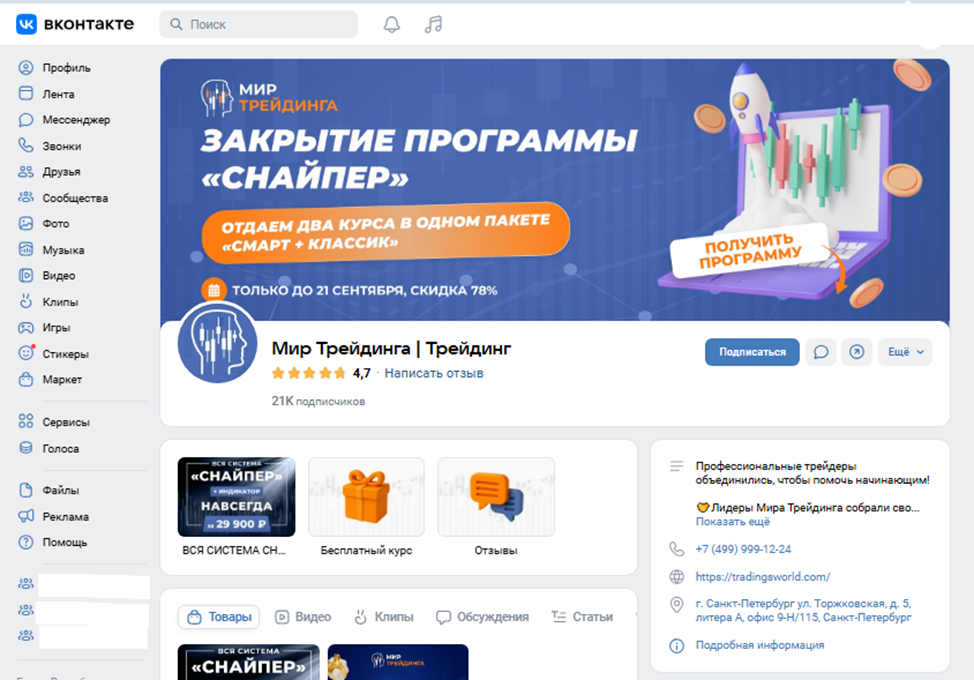The height and width of the screenshot is (680, 974).
Task: Share the community using the arrow icon
Action: click(857, 352)
